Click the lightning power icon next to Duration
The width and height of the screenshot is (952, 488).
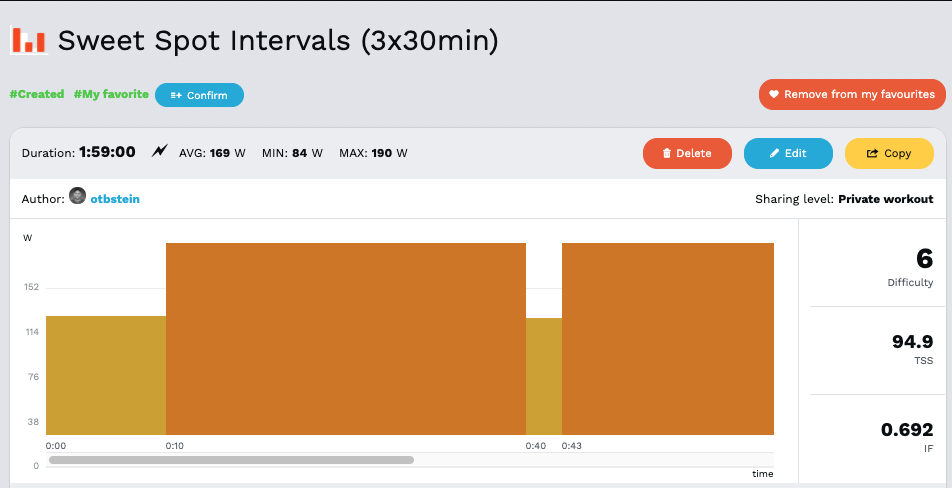click(x=160, y=153)
